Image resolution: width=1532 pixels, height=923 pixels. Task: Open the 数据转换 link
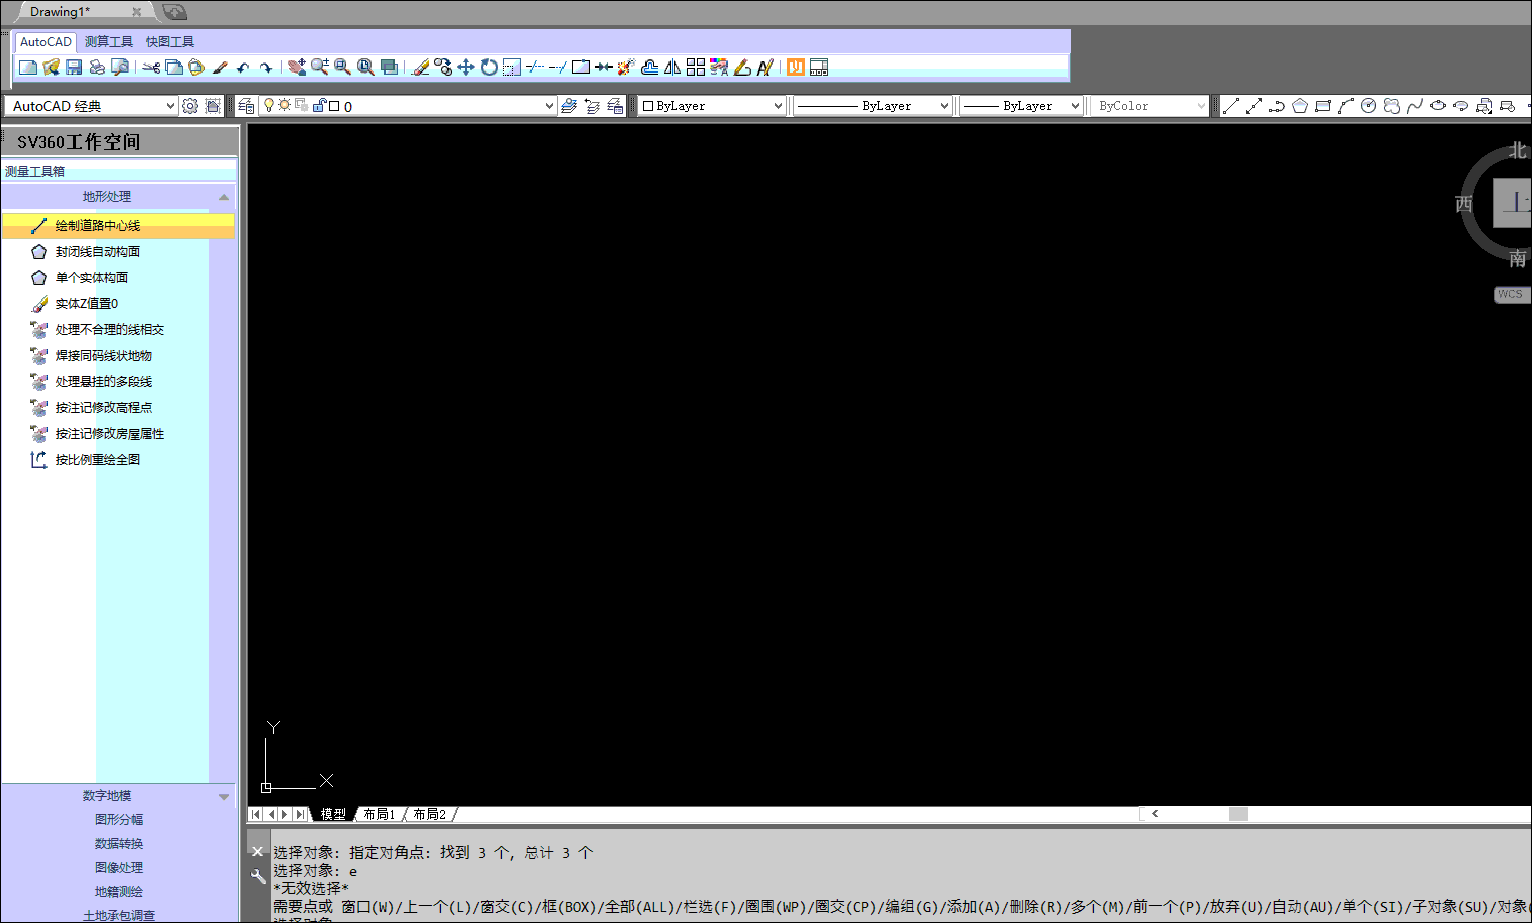[119, 843]
